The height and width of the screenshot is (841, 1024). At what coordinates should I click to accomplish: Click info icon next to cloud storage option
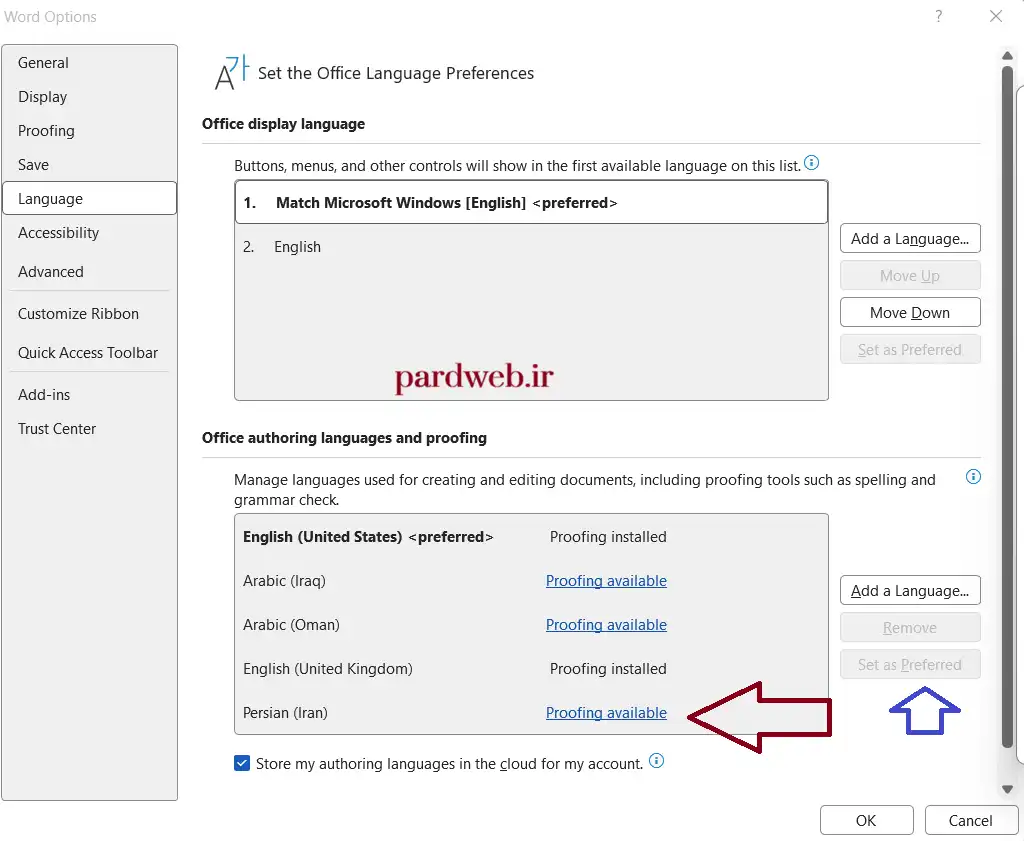(x=656, y=761)
